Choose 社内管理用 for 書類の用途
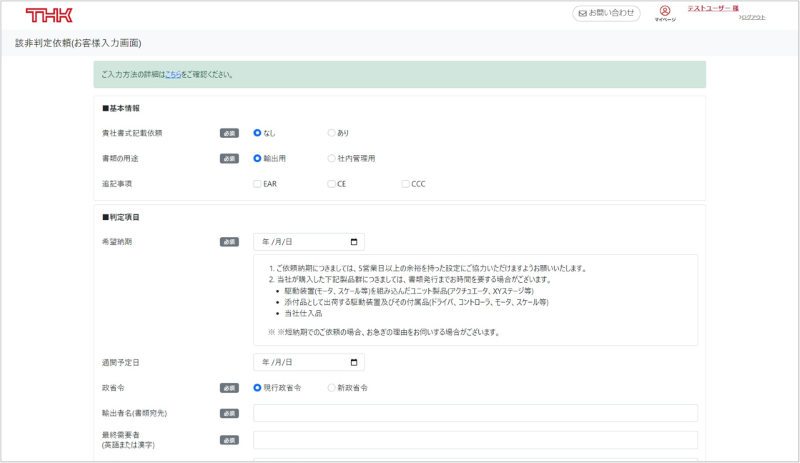Viewport: 800px width, 463px height. click(332, 158)
